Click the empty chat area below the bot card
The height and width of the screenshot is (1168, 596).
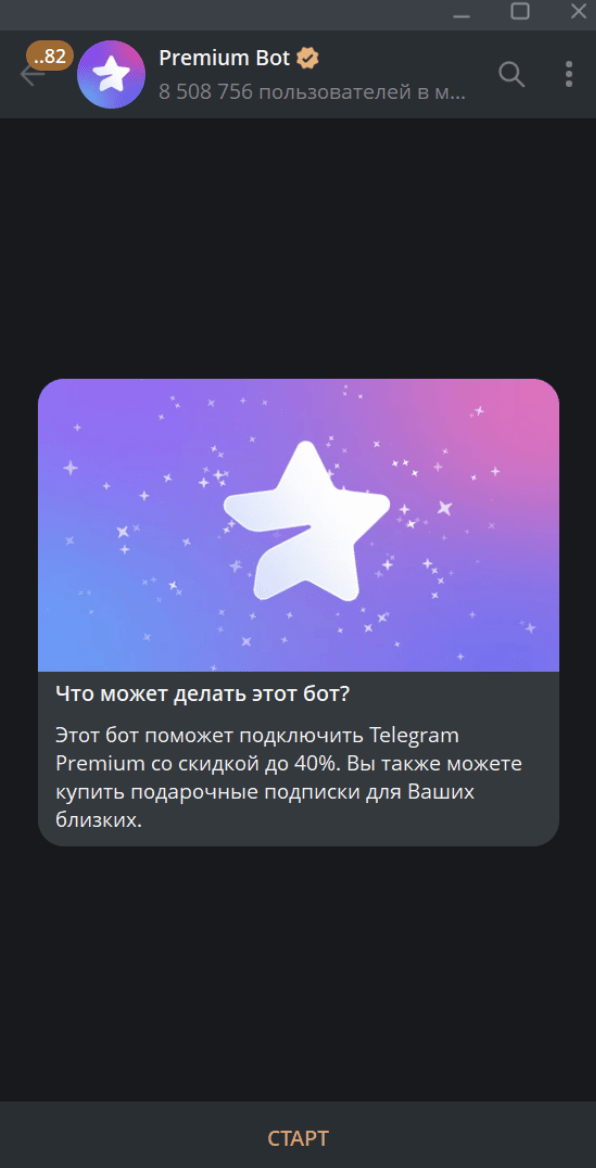pos(298,972)
